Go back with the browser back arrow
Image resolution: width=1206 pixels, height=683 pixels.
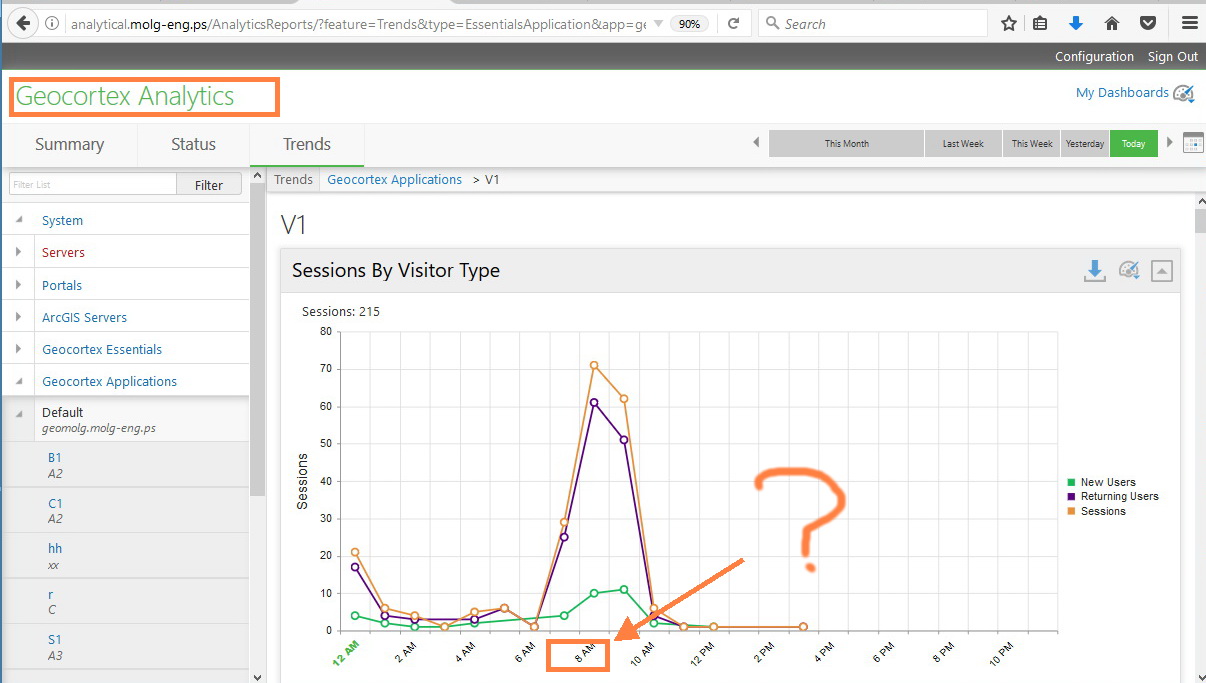pyautogui.click(x=23, y=23)
